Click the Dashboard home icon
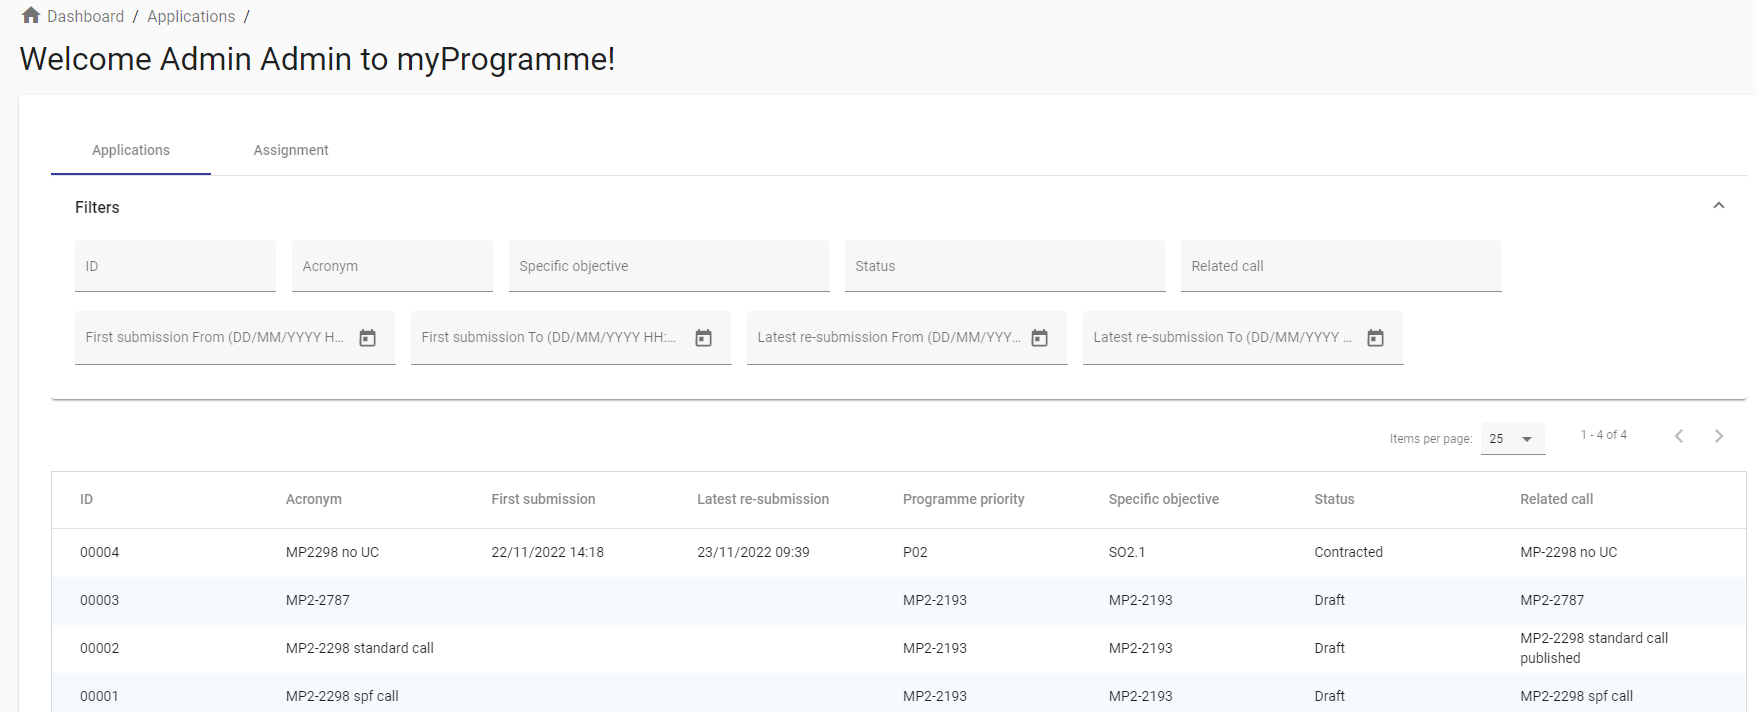The height and width of the screenshot is (712, 1756). (x=31, y=16)
